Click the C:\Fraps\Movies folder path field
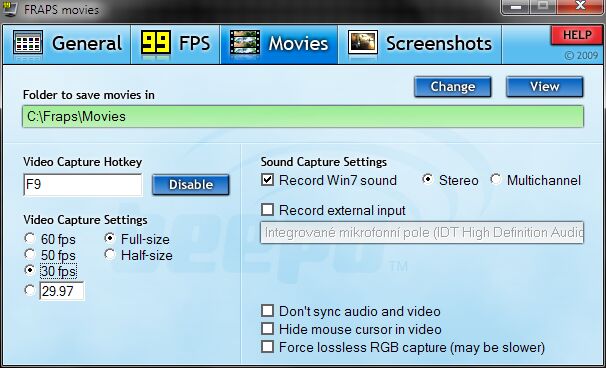 pyautogui.click(x=303, y=116)
